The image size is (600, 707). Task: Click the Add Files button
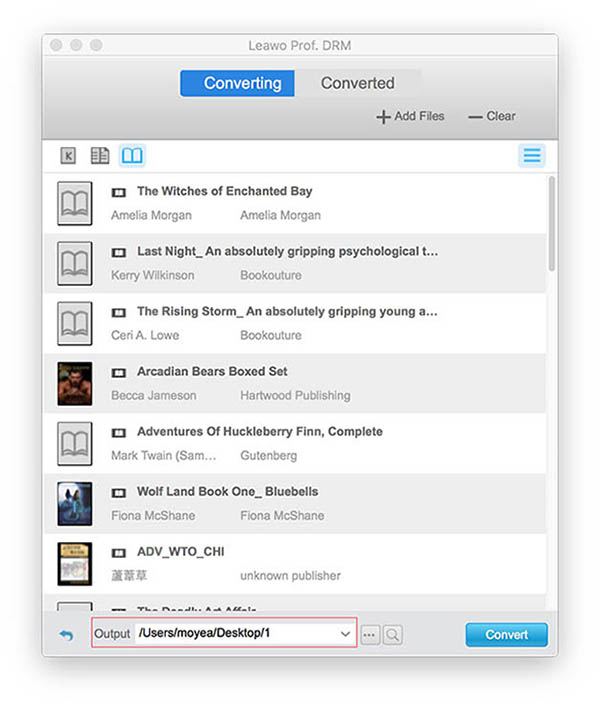(x=410, y=117)
